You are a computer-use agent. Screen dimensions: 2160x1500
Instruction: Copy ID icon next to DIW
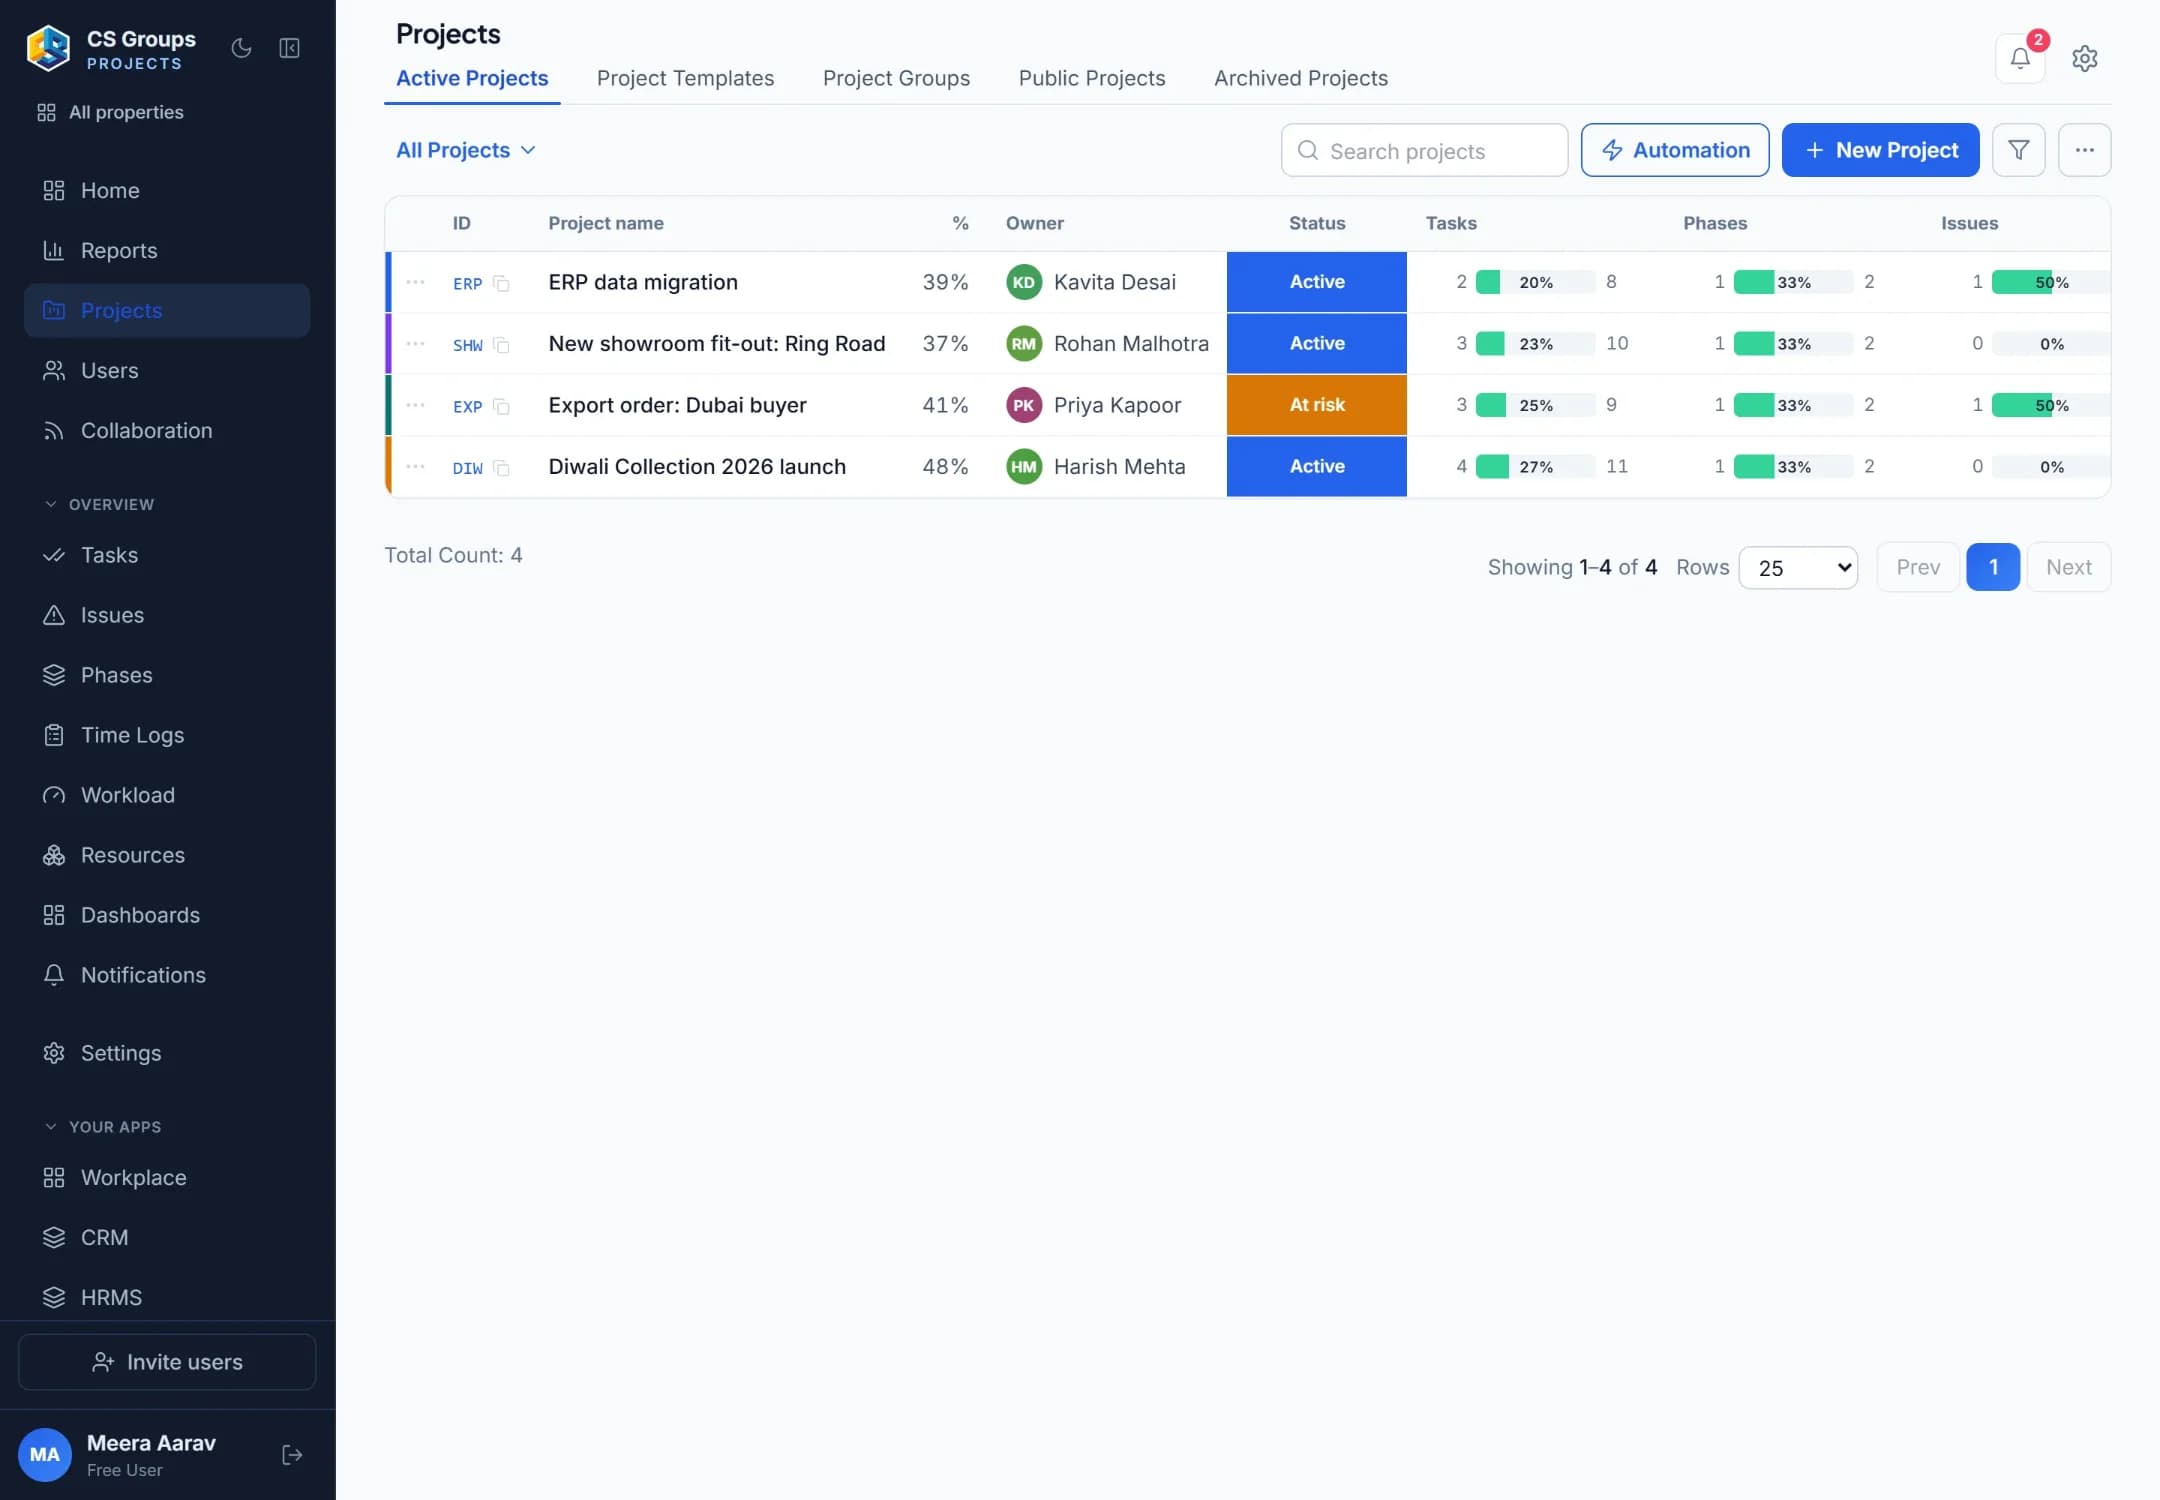coord(501,468)
